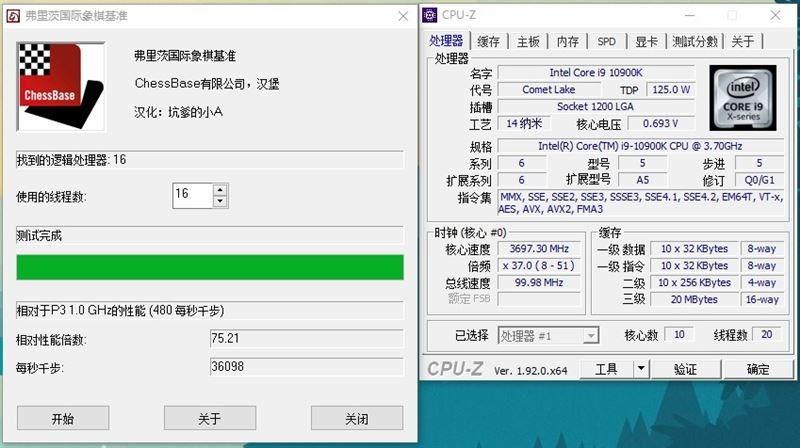Click the thread count input field showing 16
Viewport: 800px width, 448px height.
point(192,195)
